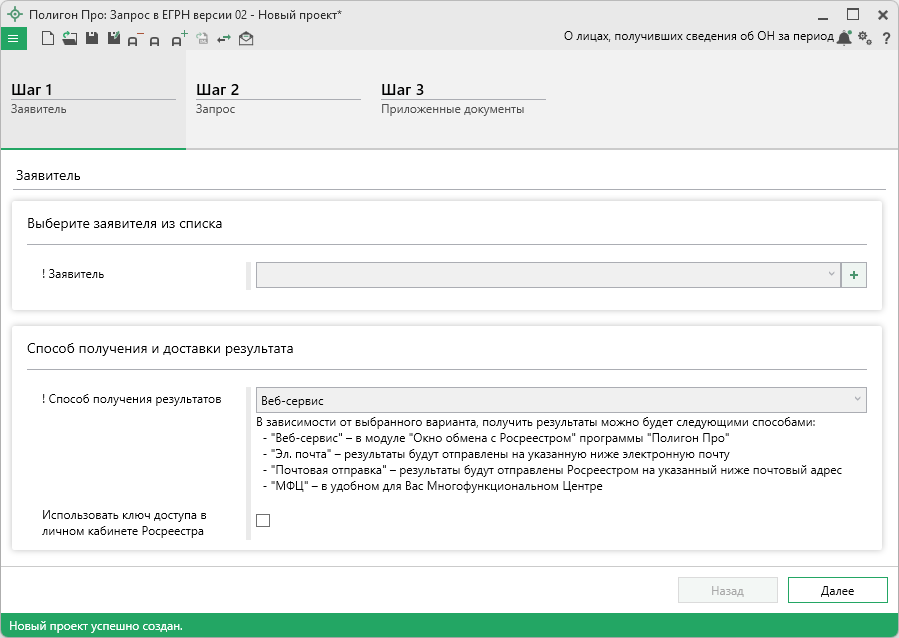The width and height of the screenshot is (899, 638).
Task: Select the Шаг 1 Заявитель tab
Action: tap(92, 98)
